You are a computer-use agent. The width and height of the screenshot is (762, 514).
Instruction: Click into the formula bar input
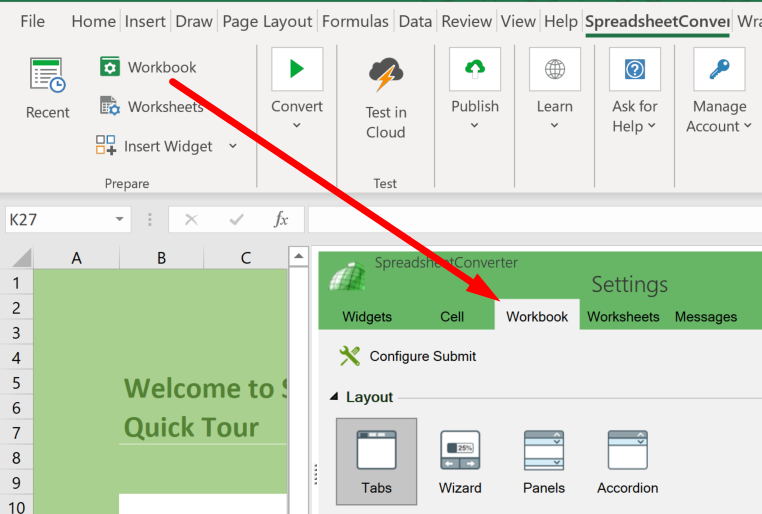click(535, 219)
